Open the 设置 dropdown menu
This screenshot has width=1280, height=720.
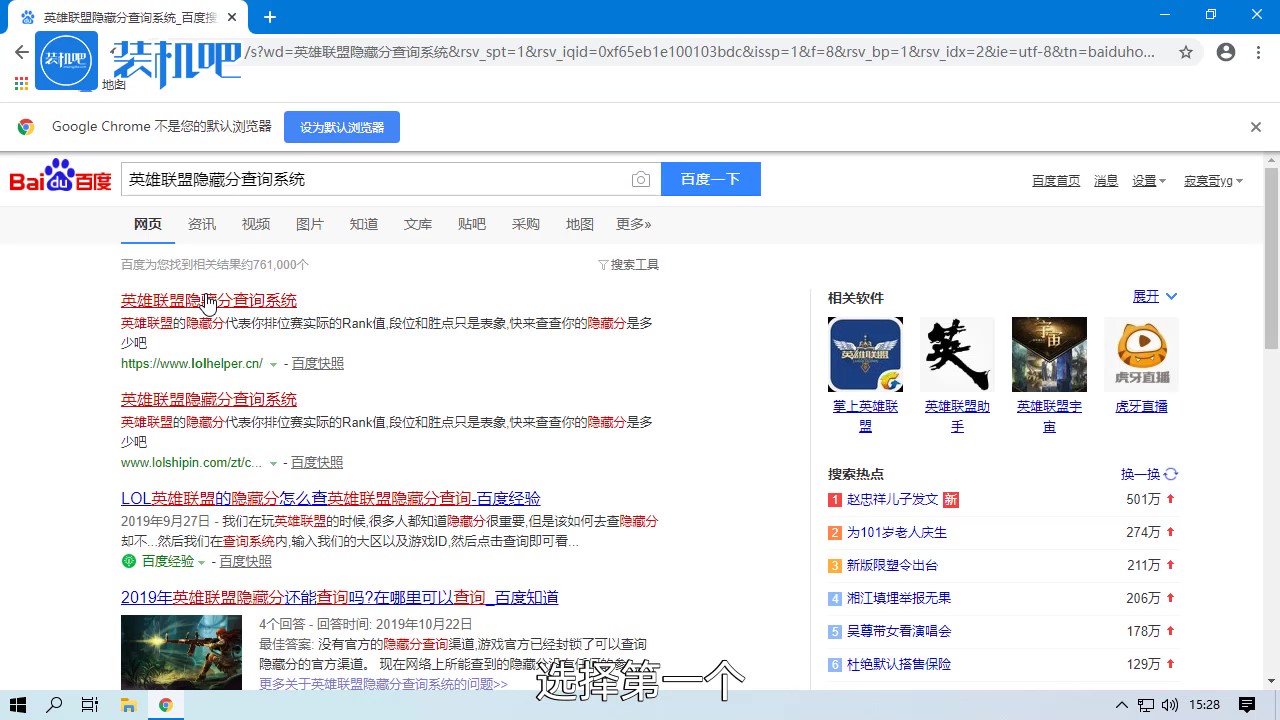[1149, 181]
